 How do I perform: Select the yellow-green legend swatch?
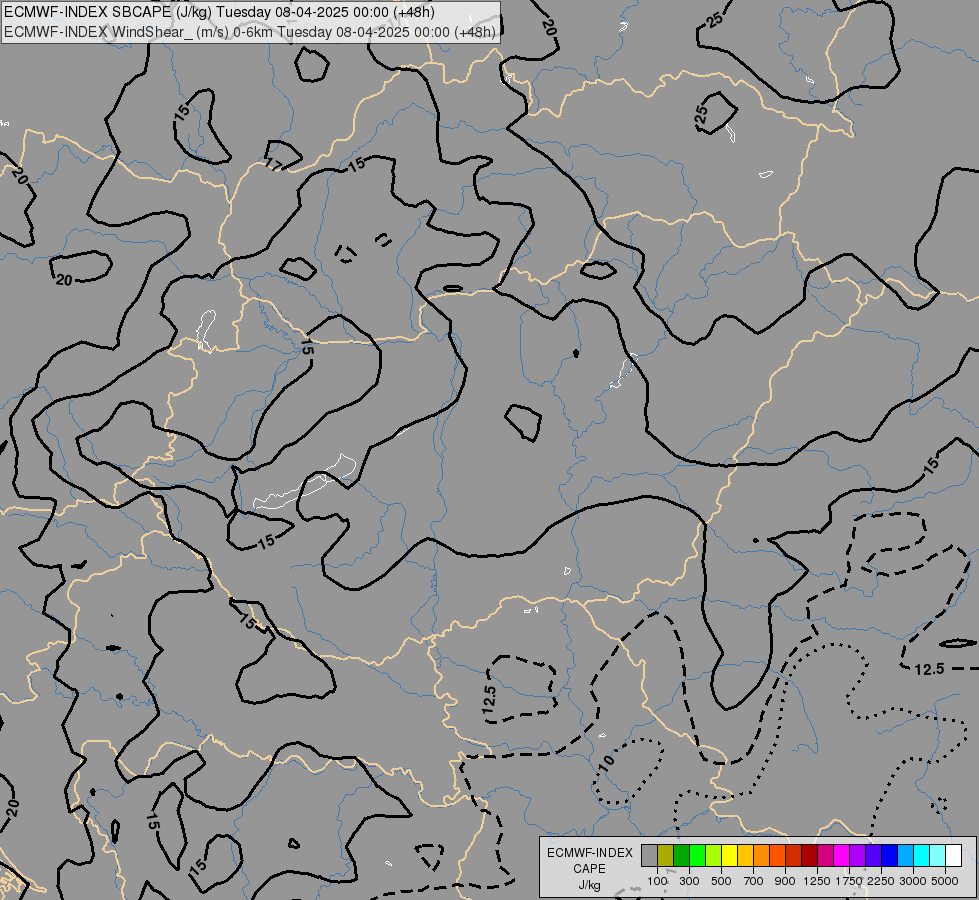click(x=713, y=855)
